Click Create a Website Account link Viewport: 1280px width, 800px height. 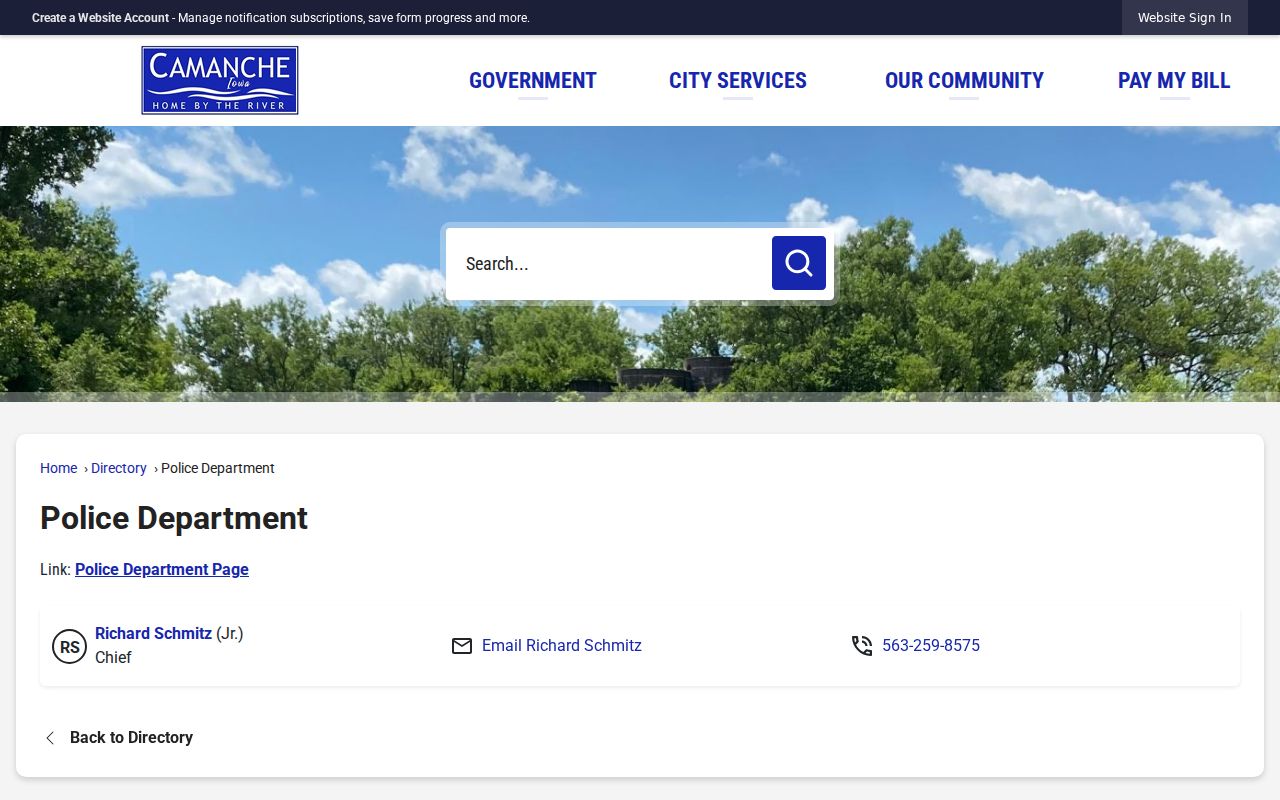(100, 18)
